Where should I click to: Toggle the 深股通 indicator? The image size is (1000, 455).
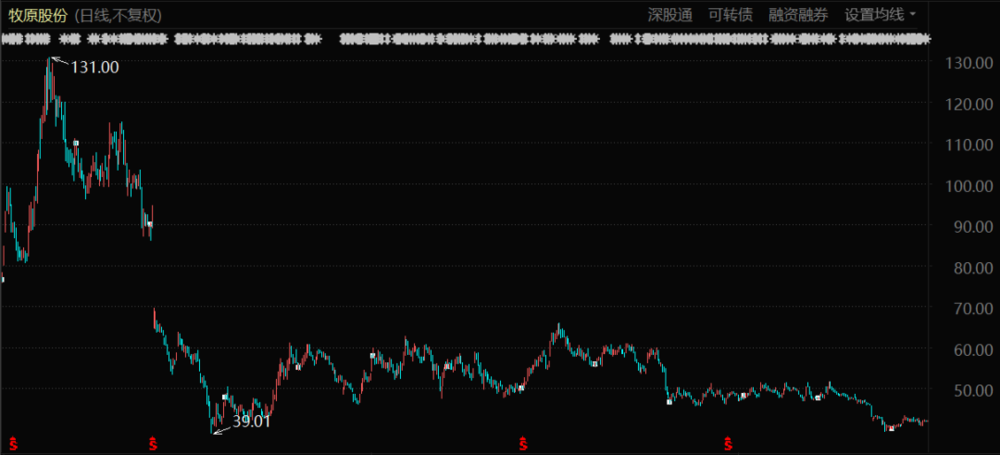669,15
